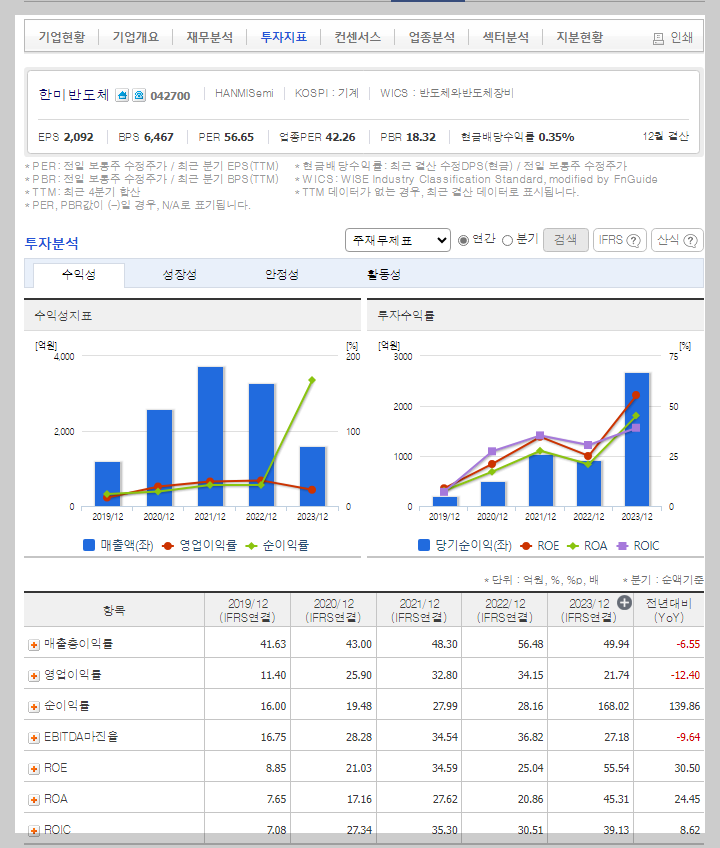Screen dimensions: 720x848
Task: Click the print icon next to 인쇄
Action: (658, 38)
